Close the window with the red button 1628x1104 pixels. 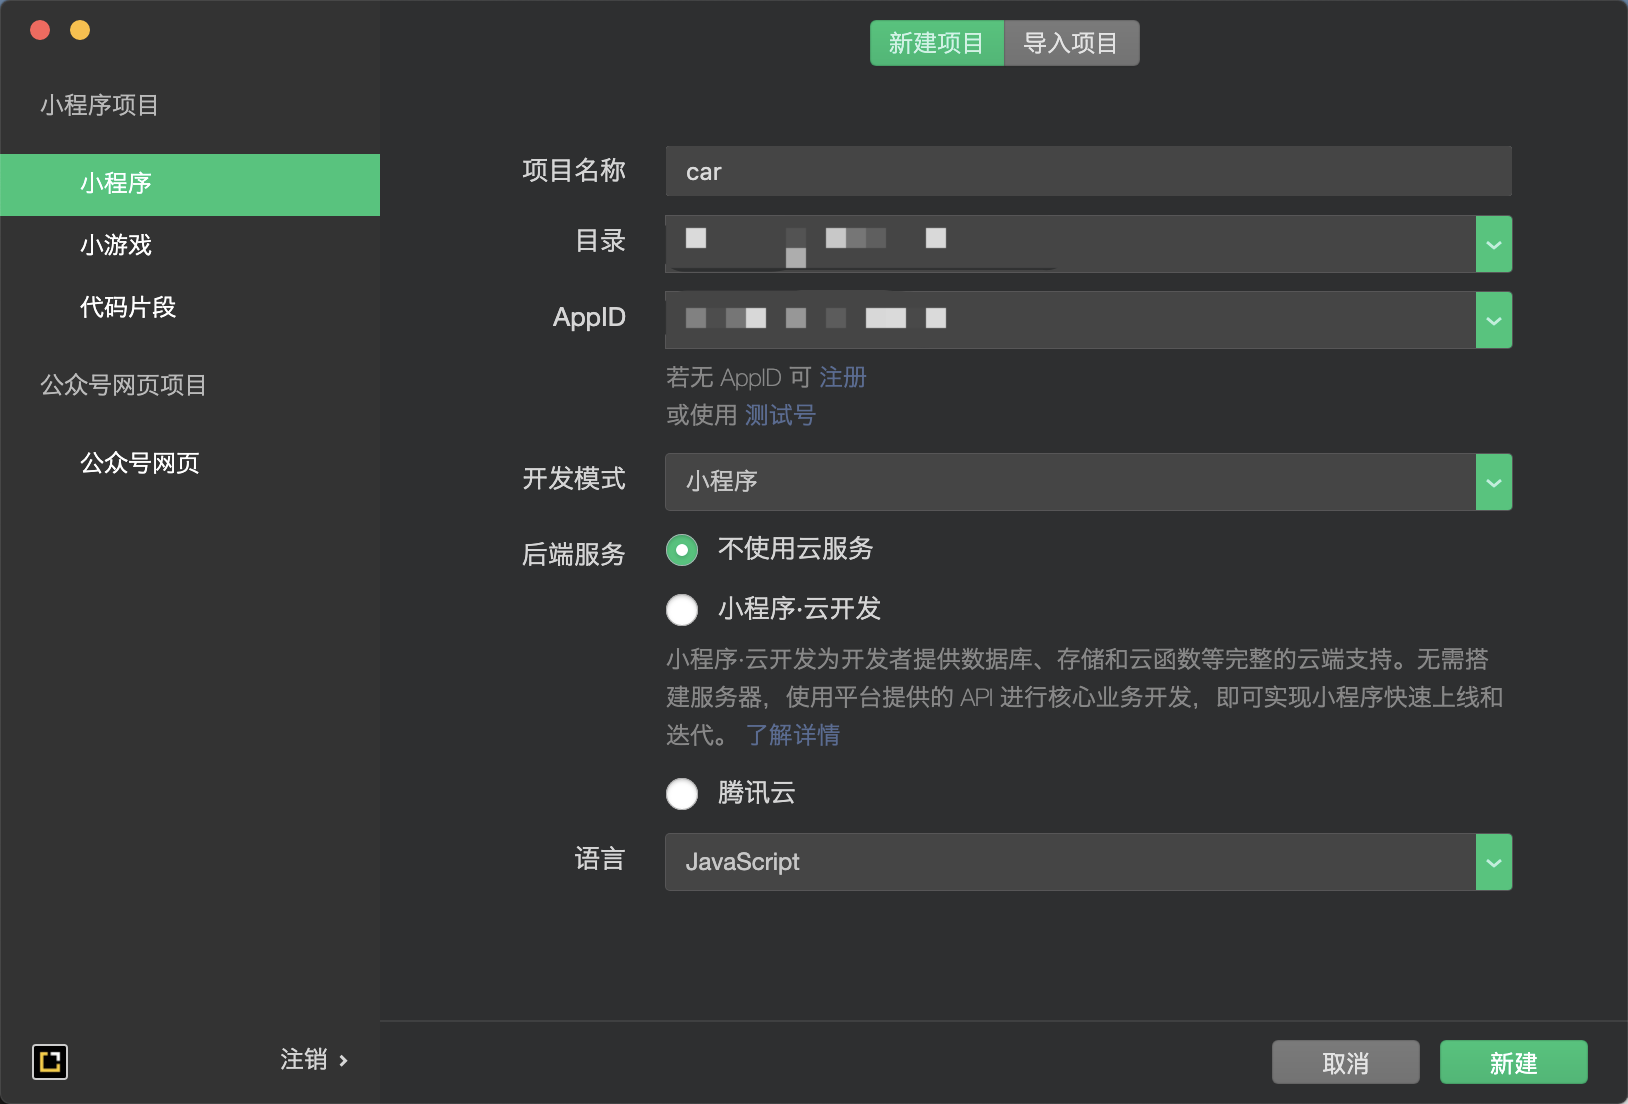(x=41, y=30)
